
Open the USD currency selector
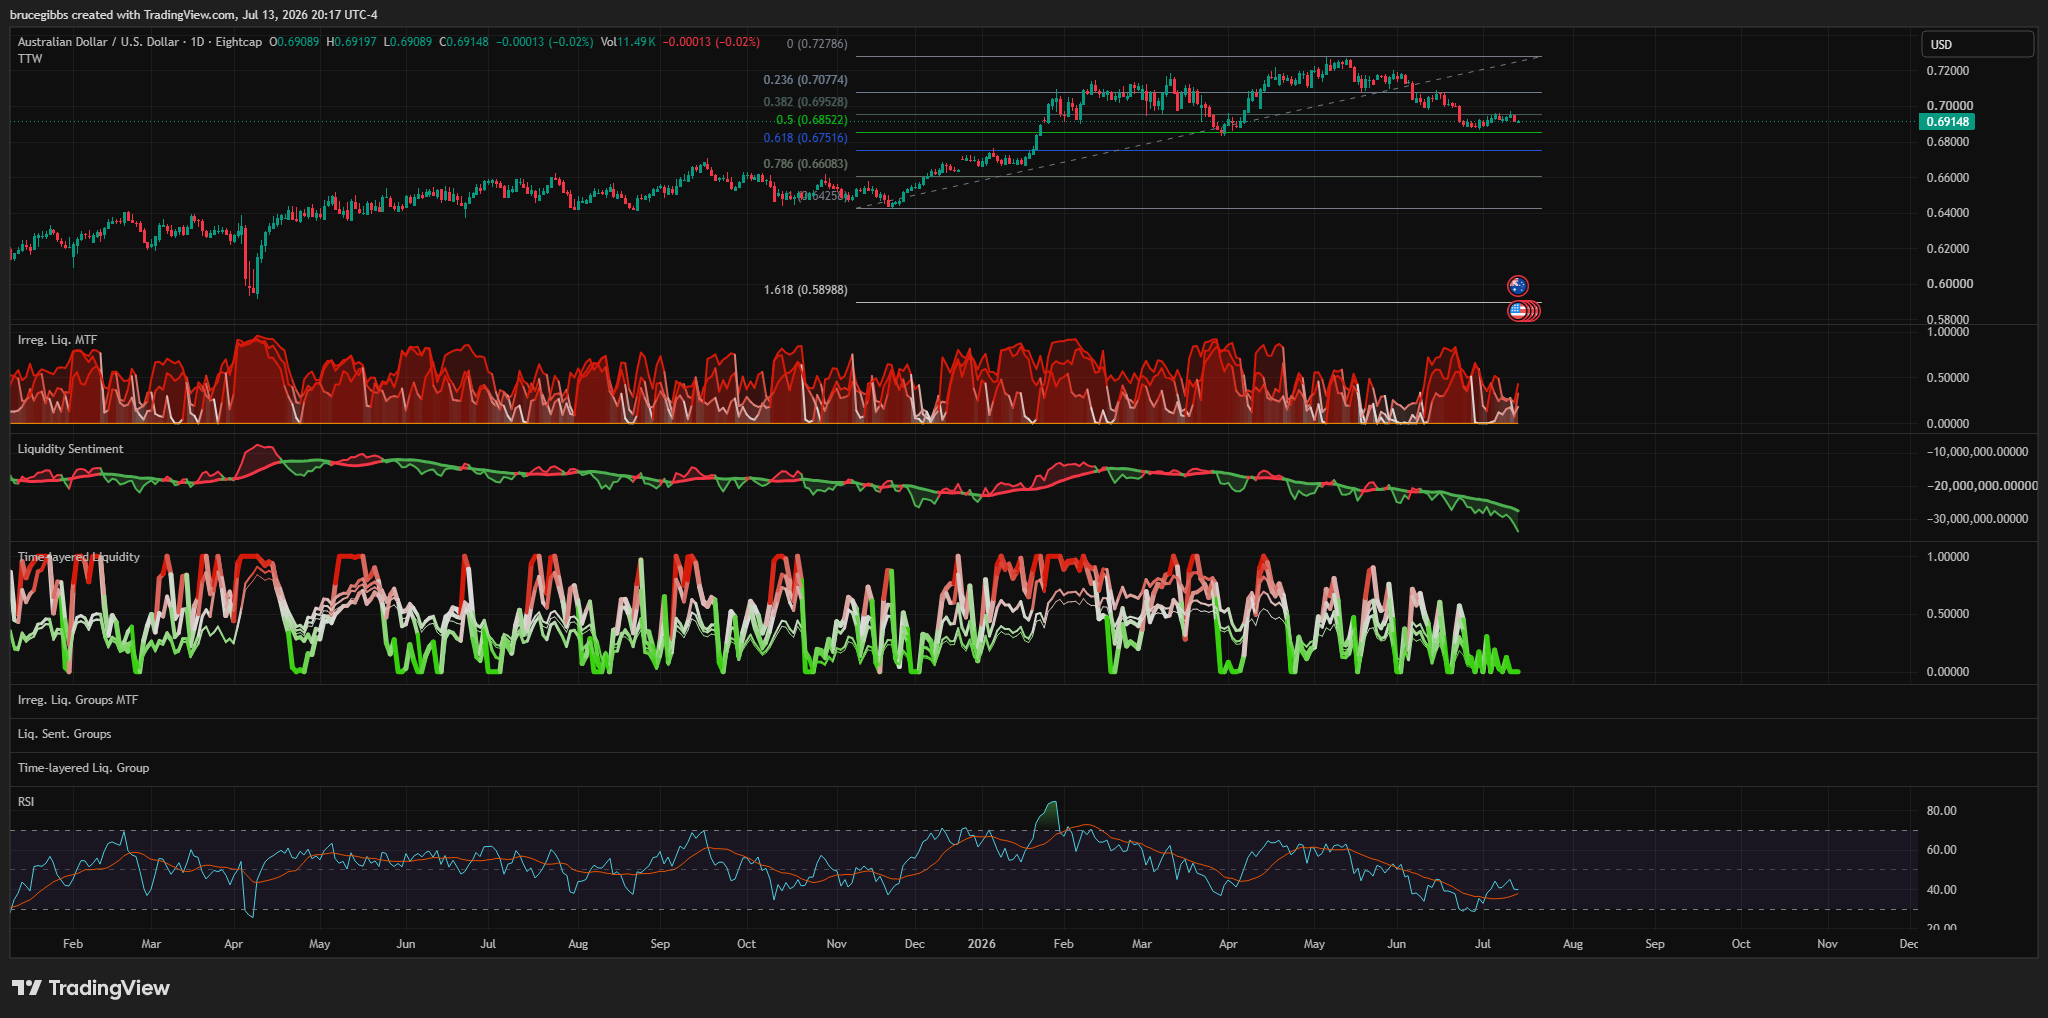coord(1977,44)
